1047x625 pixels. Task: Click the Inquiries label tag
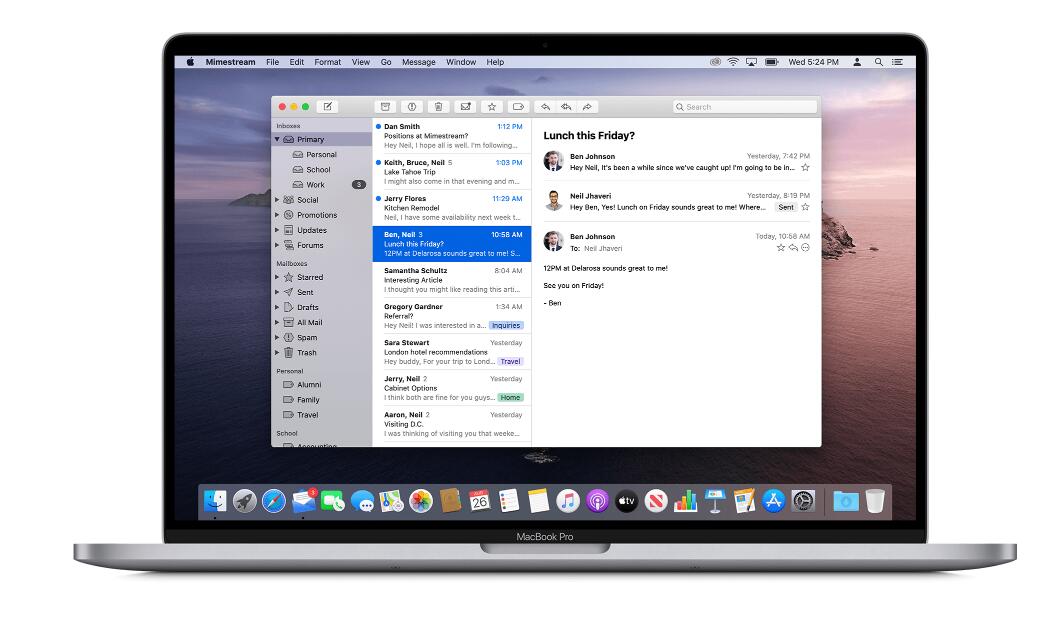[x=506, y=326]
